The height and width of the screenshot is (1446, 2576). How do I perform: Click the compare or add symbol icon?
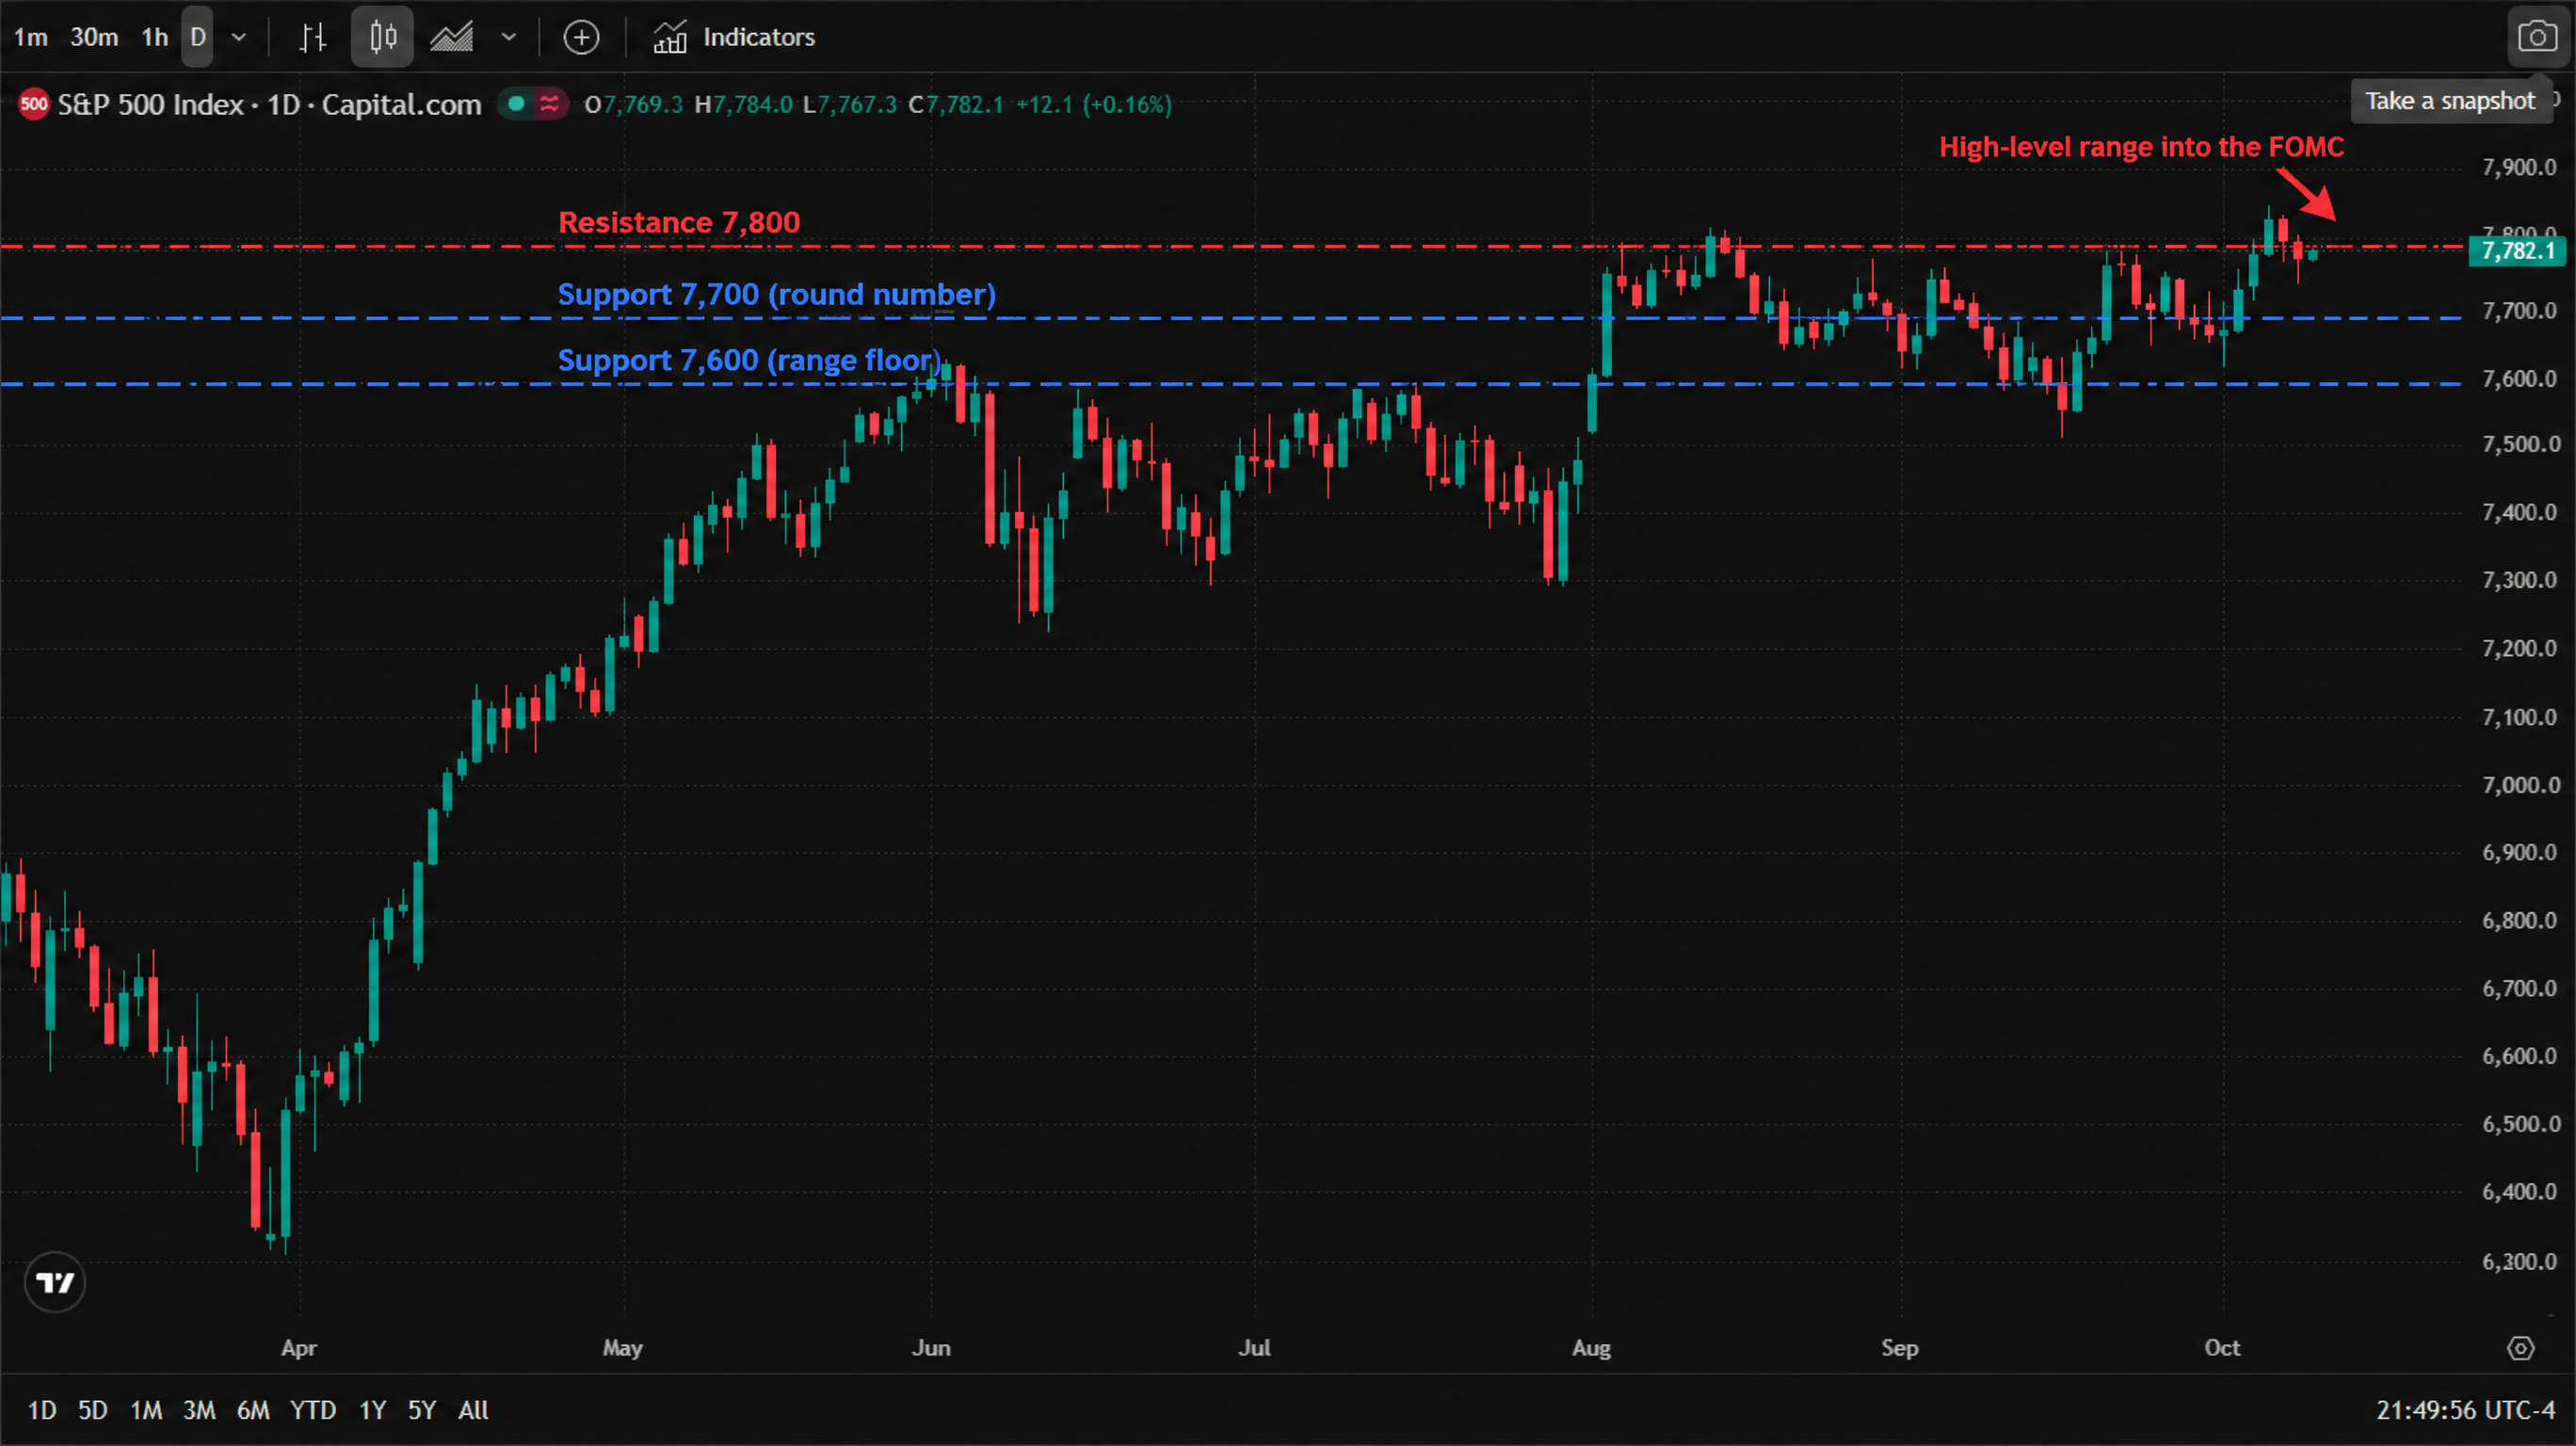click(581, 37)
